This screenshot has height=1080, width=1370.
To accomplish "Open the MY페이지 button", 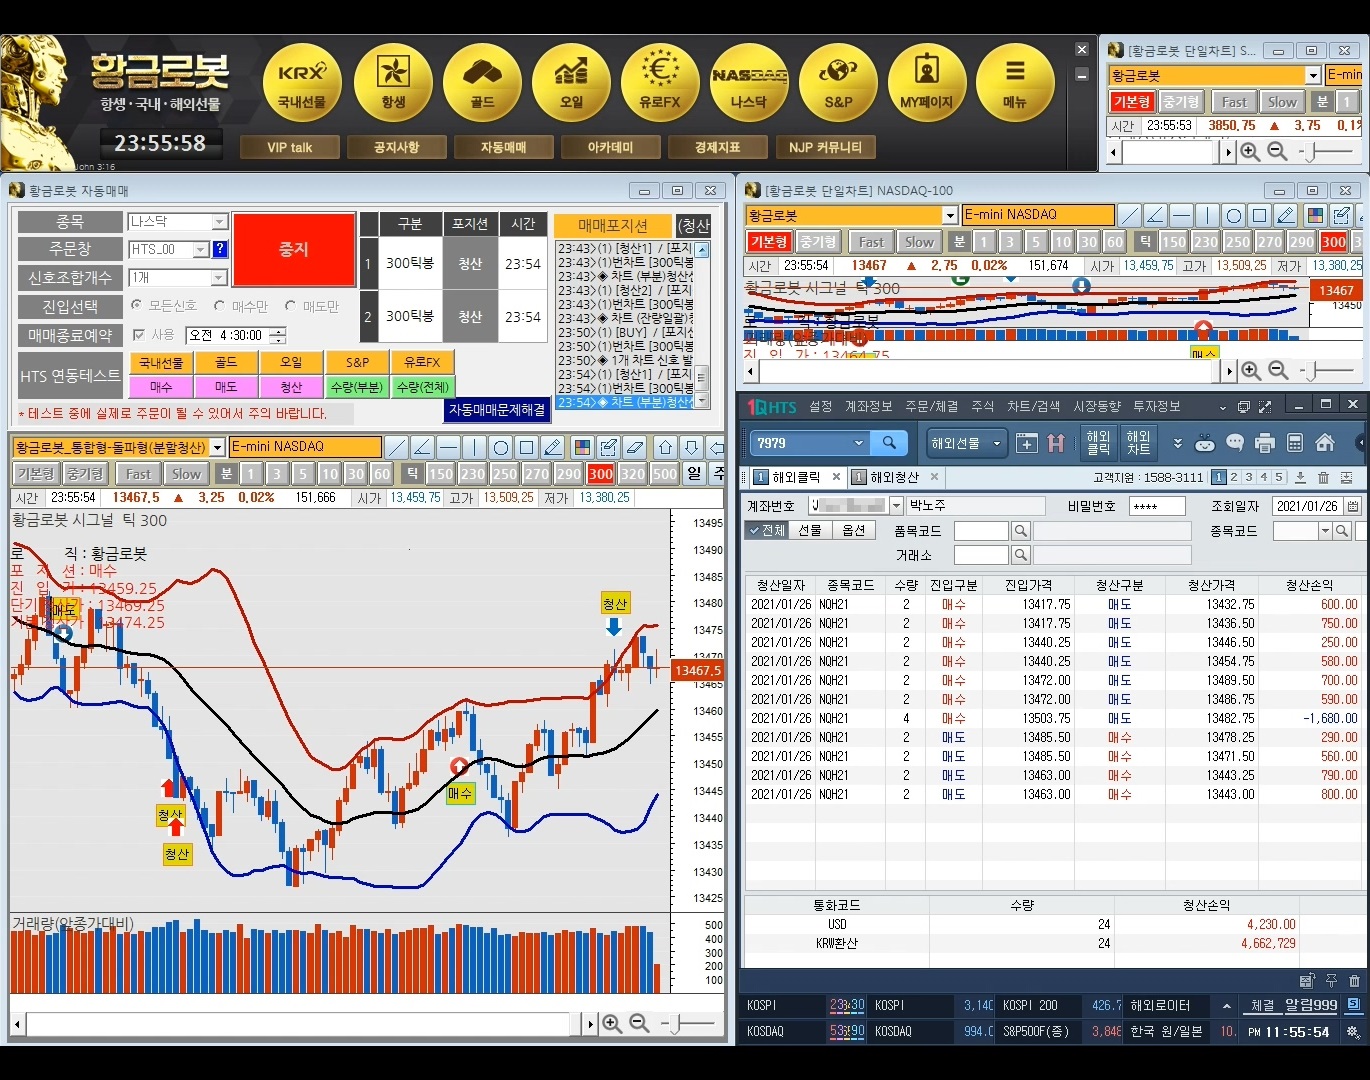I will (927, 83).
